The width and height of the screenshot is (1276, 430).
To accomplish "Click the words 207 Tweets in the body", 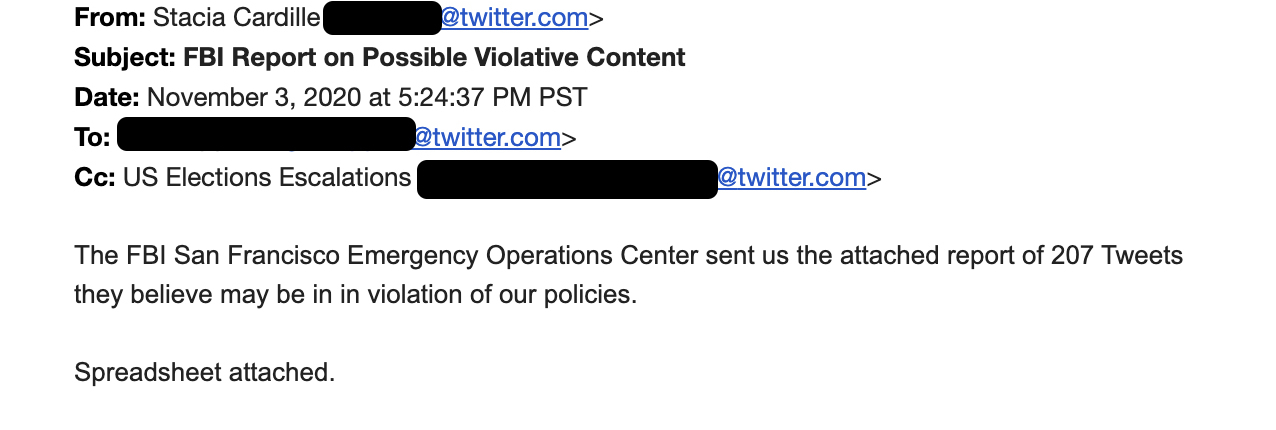I will [x=1117, y=255].
